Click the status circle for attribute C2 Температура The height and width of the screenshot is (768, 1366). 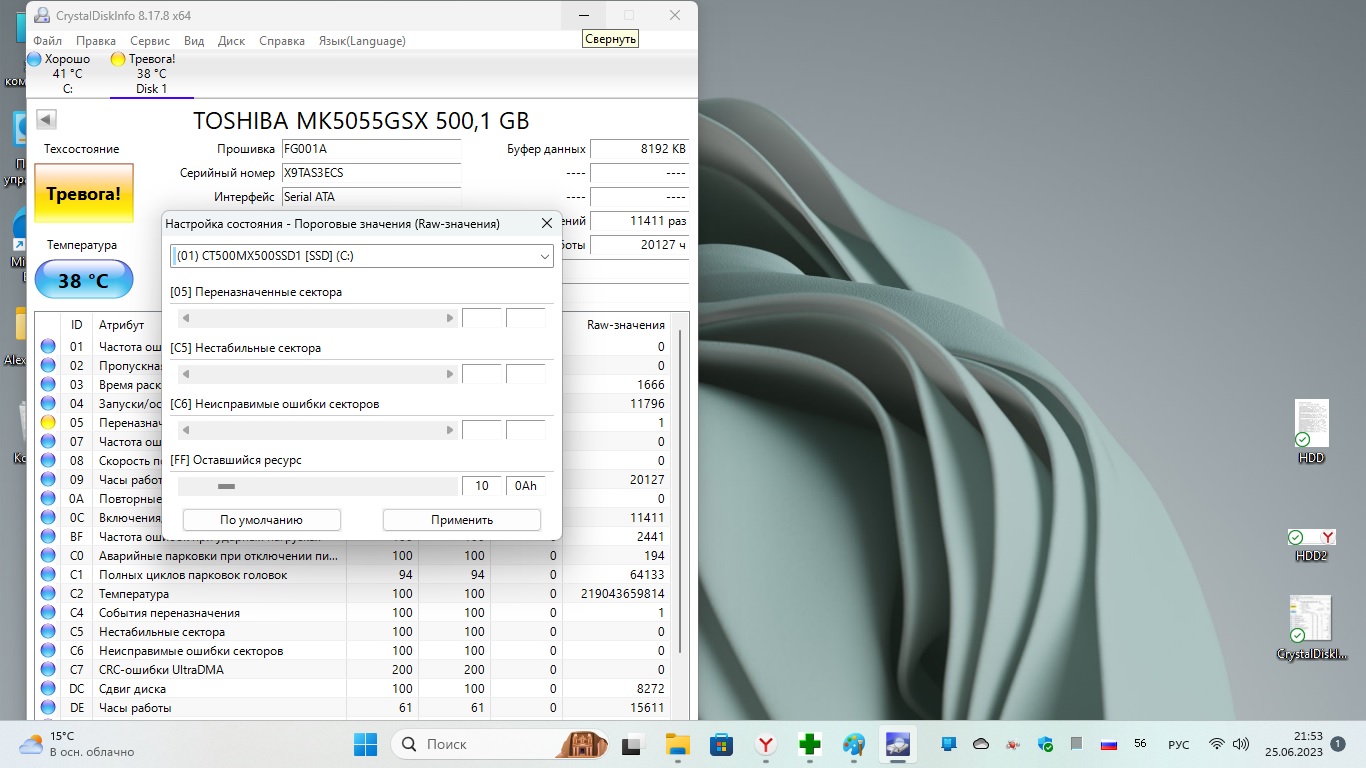click(48, 594)
